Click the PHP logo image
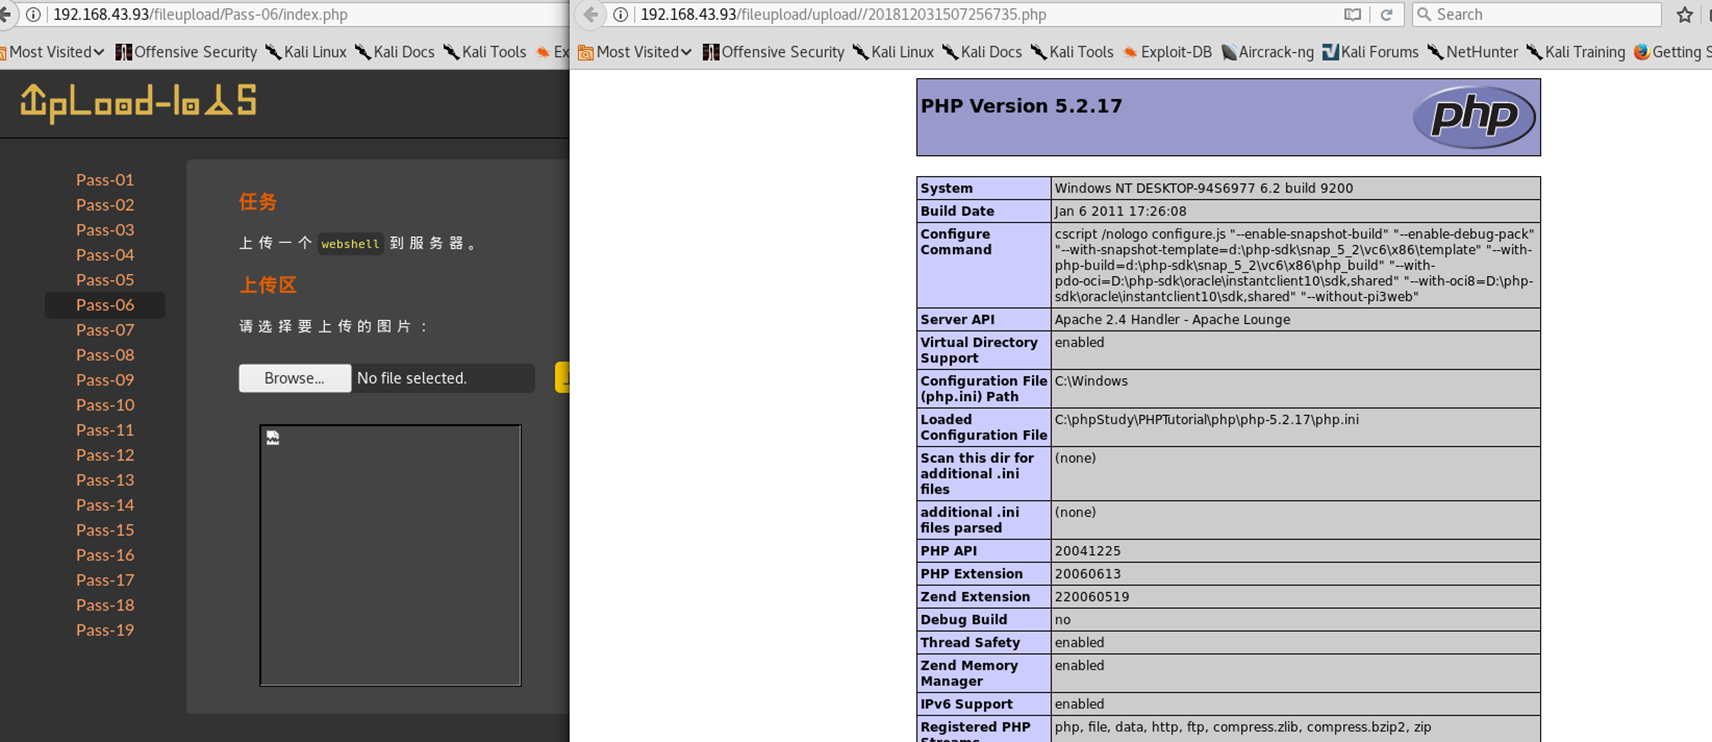The image size is (1712, 742). (x=1474, y=117)
